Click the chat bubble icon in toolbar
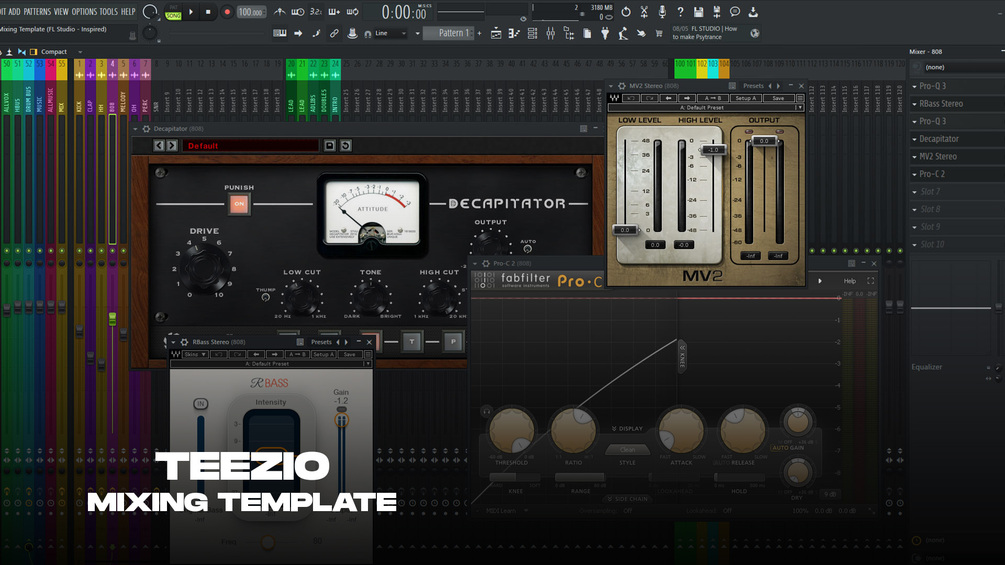Screen dimensions: 1005x565 (735, 12)
